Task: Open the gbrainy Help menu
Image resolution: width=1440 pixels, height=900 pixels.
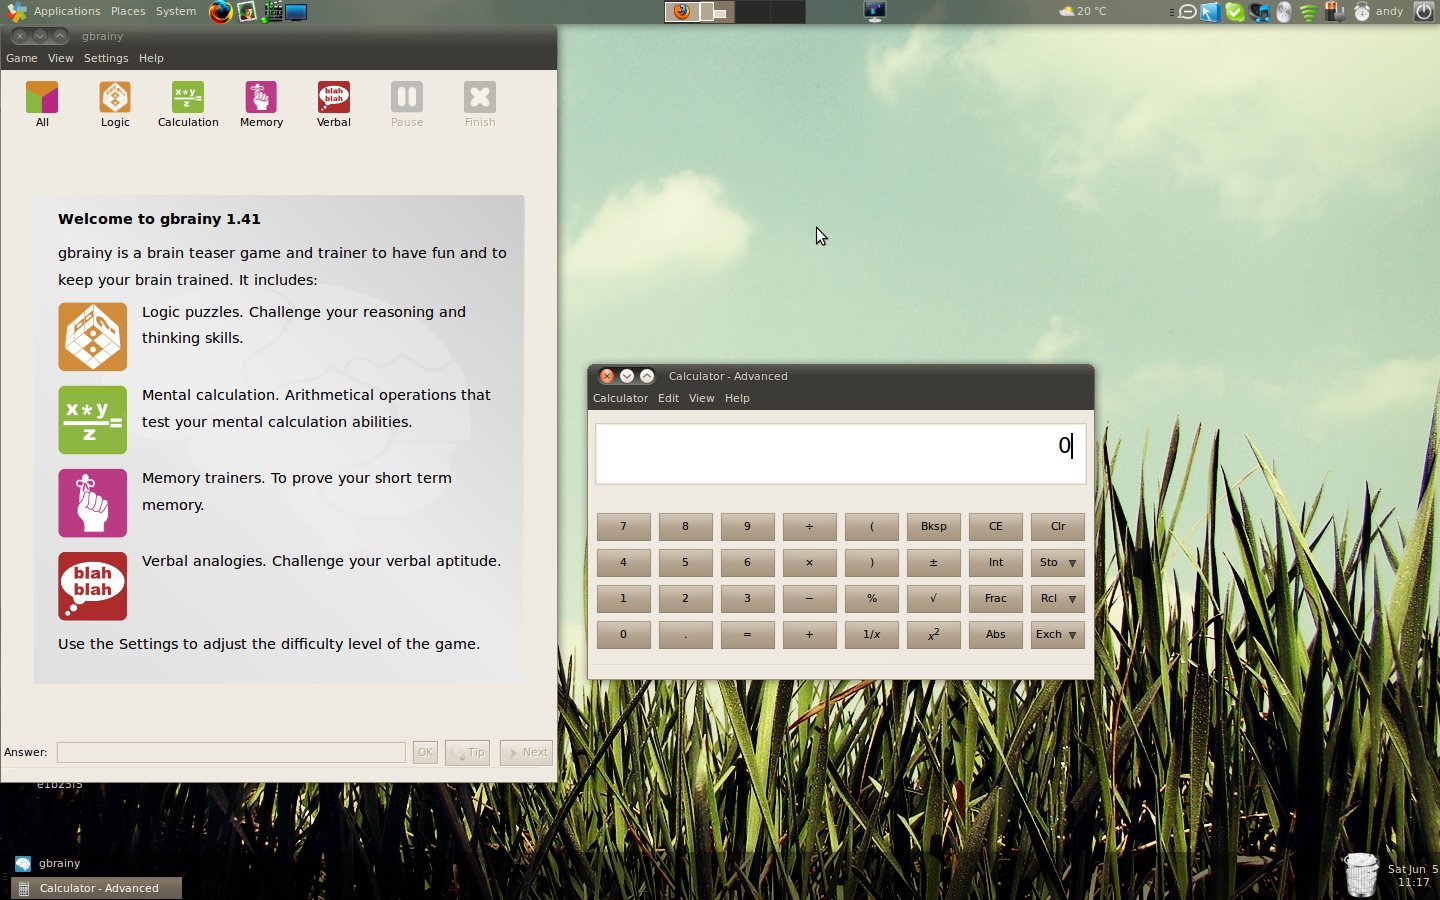Action: tap(151, 58)
